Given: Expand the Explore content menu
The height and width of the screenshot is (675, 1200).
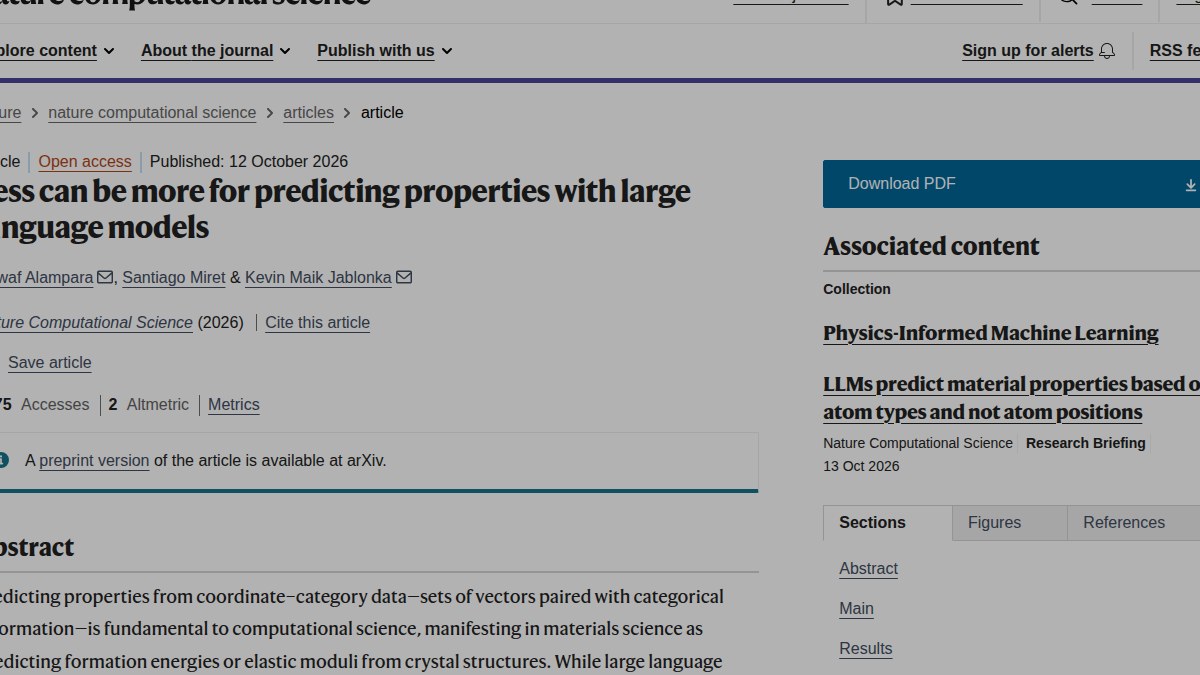Looking at the screenshot, I should pos(57,50).
